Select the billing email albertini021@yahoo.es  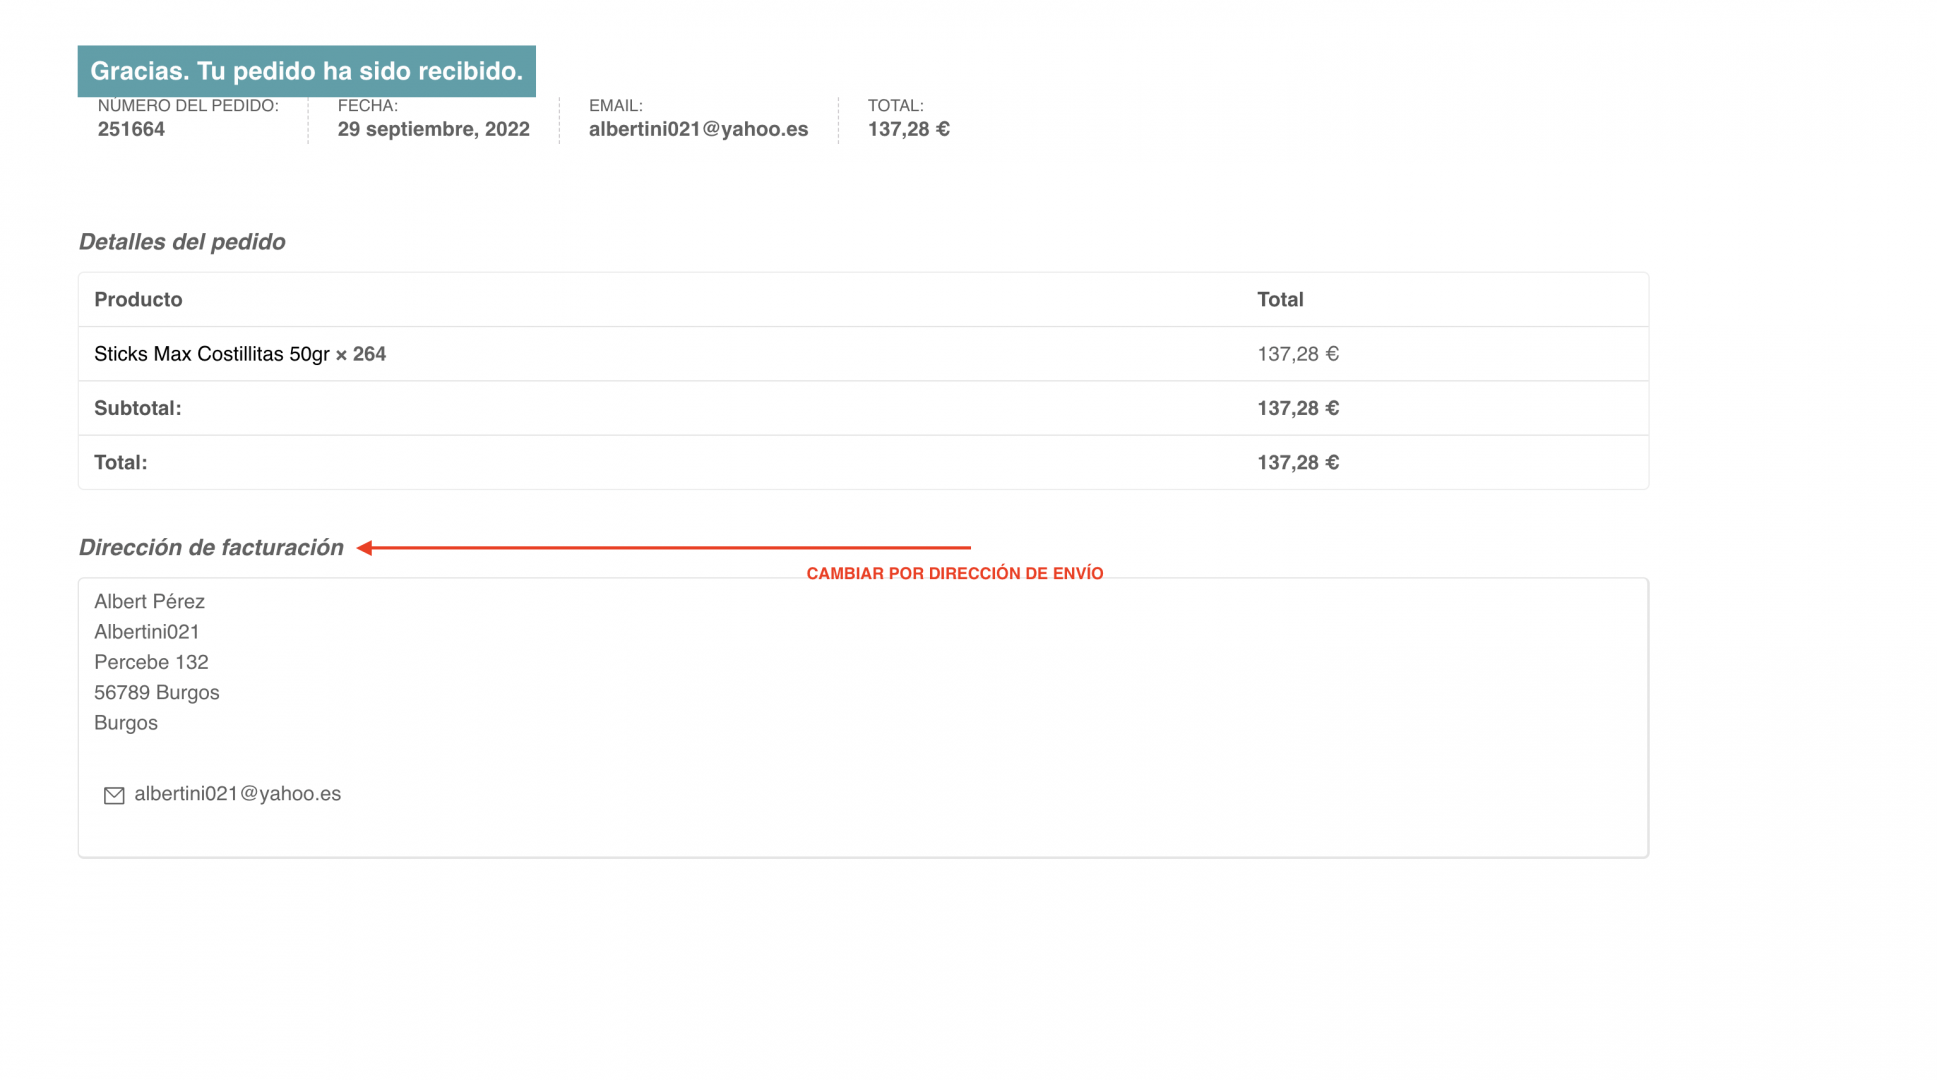tap(238, 794)
